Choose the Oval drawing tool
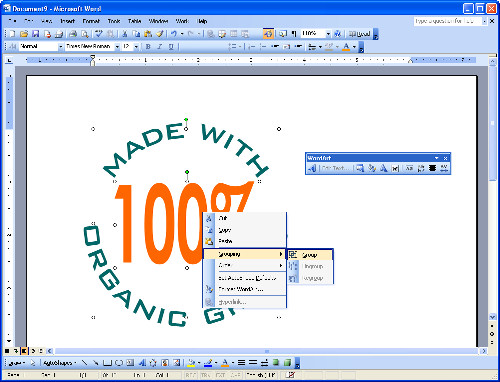The height and width of the screenshot is (382, 500). tap(119, 363)
